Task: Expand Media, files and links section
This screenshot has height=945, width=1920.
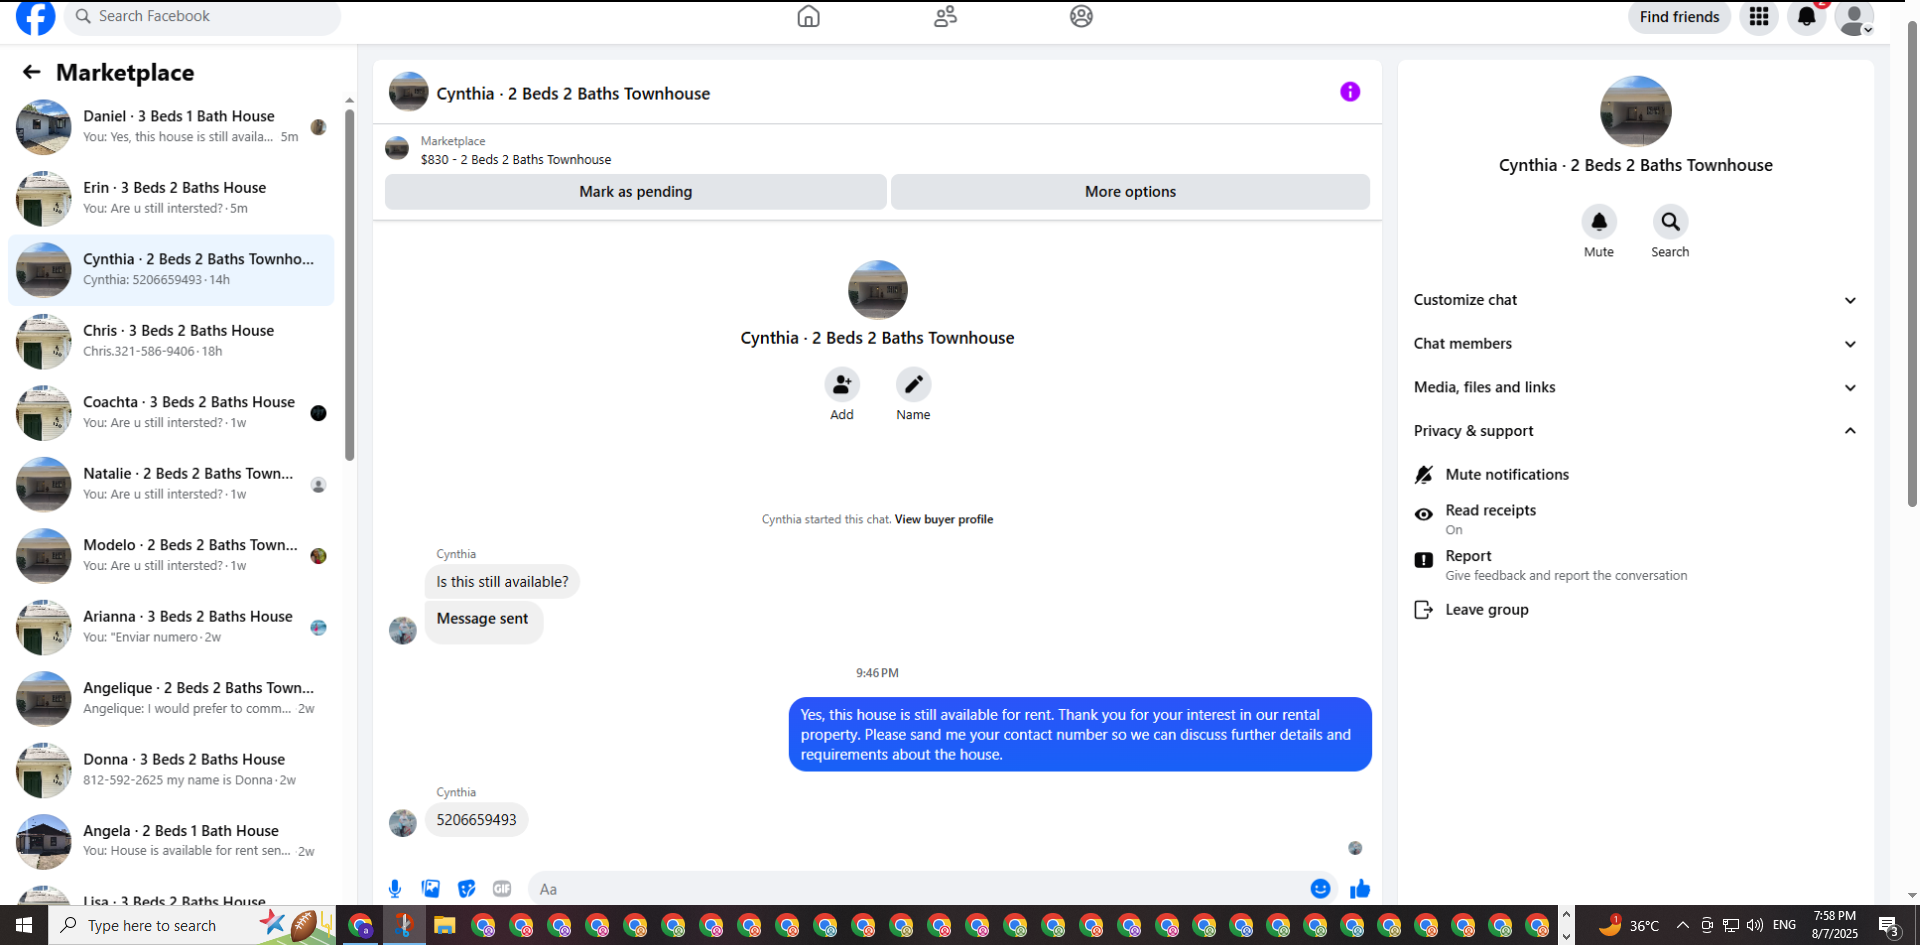Action: 1636,387
